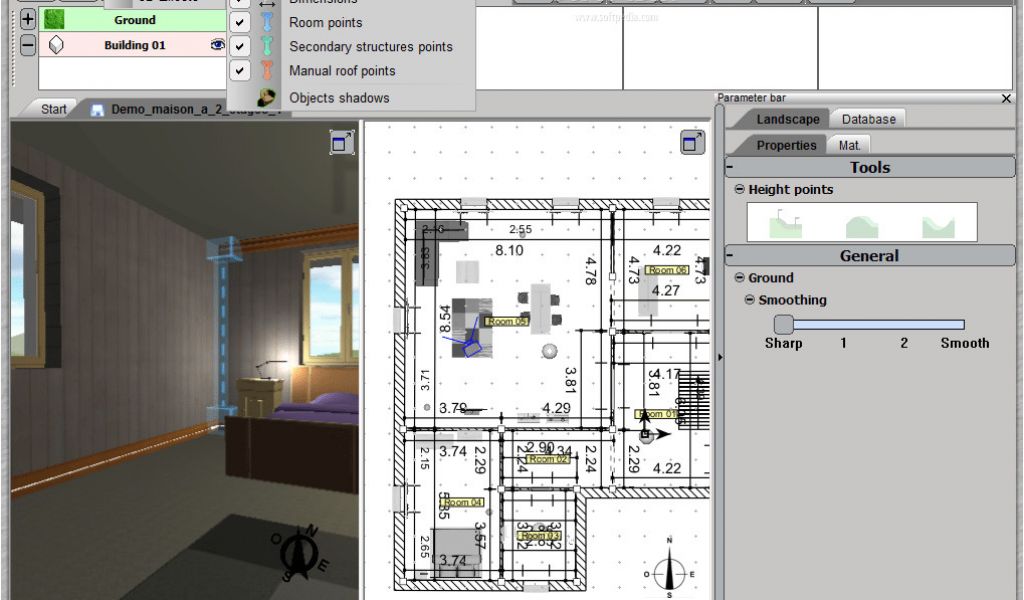
Task: Select the first height point tool icon
Action: (786, 223)
